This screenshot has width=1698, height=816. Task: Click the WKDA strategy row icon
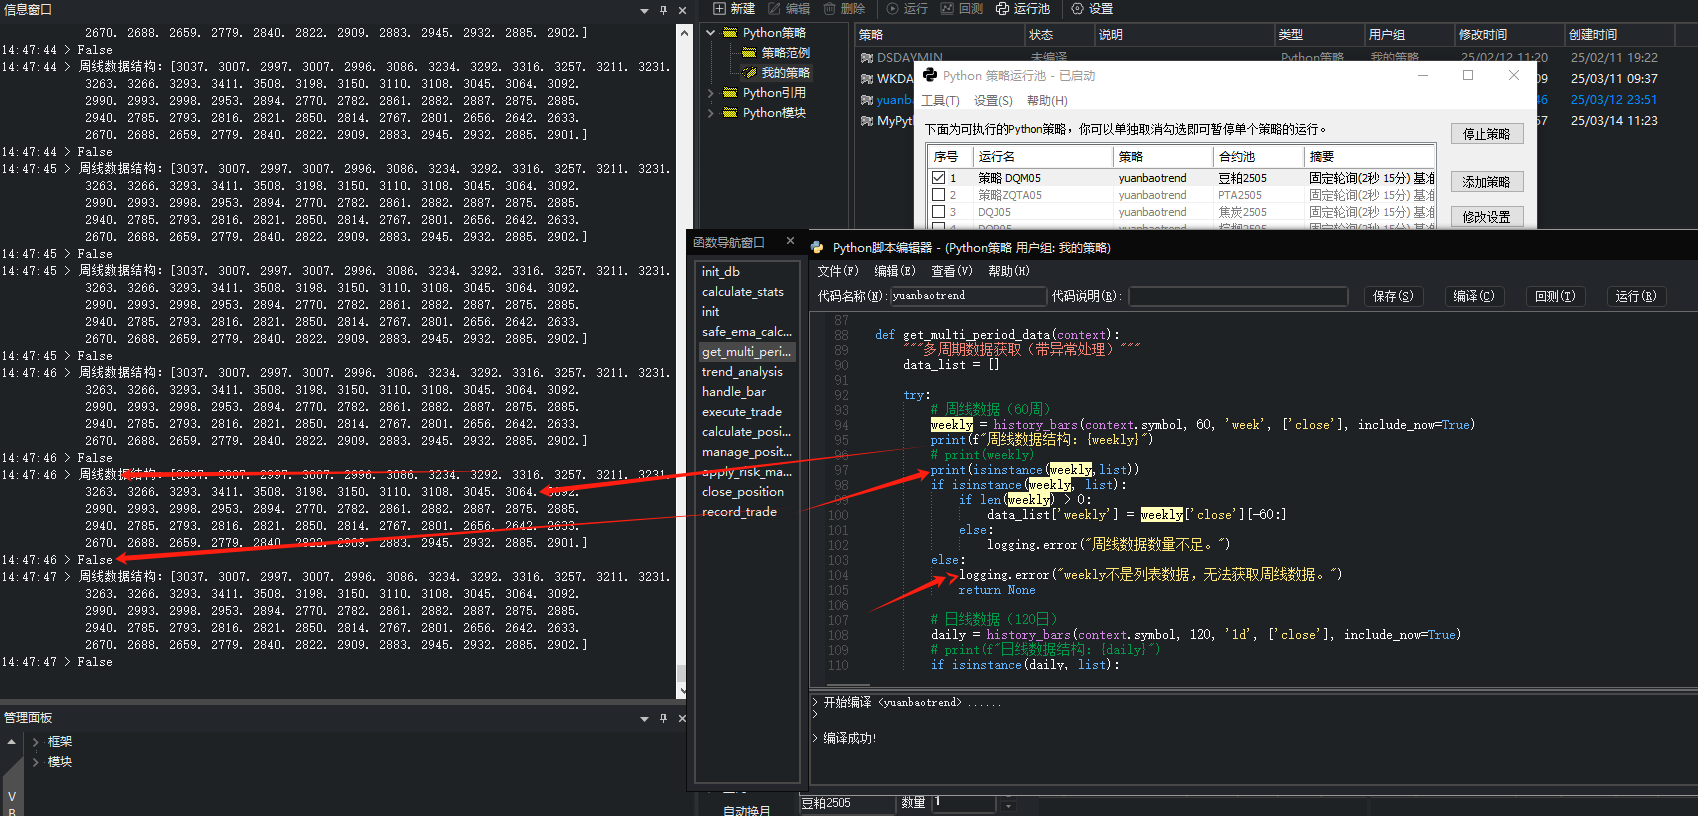click(x=866, y=78)
